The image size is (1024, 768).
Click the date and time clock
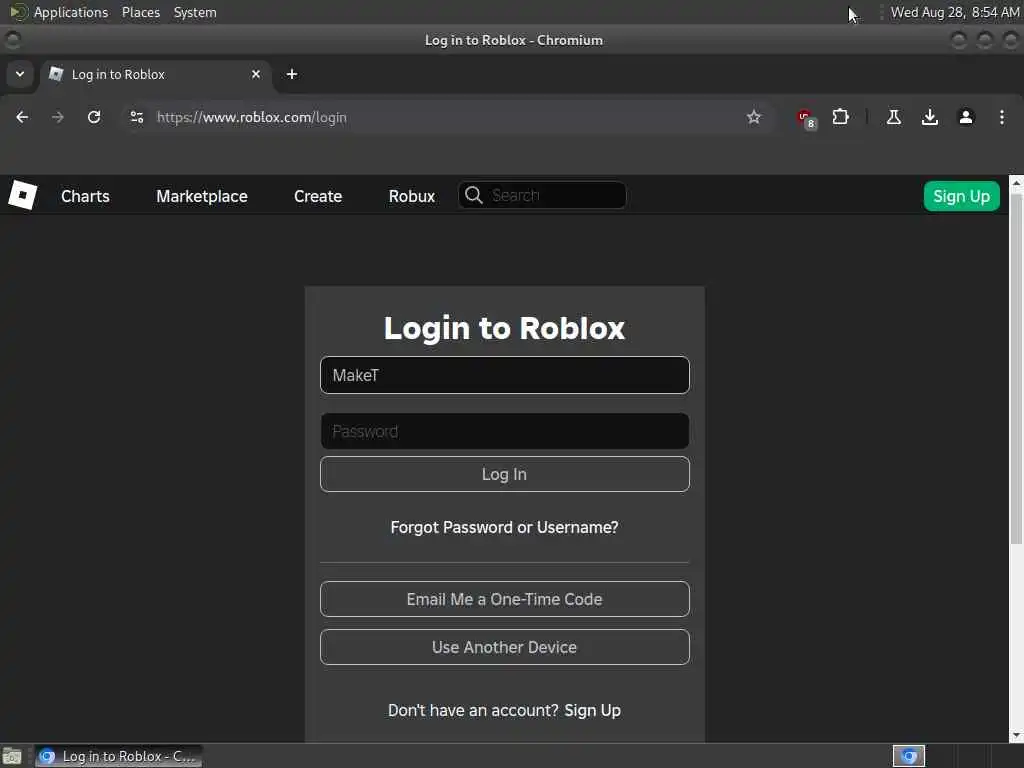955,12
